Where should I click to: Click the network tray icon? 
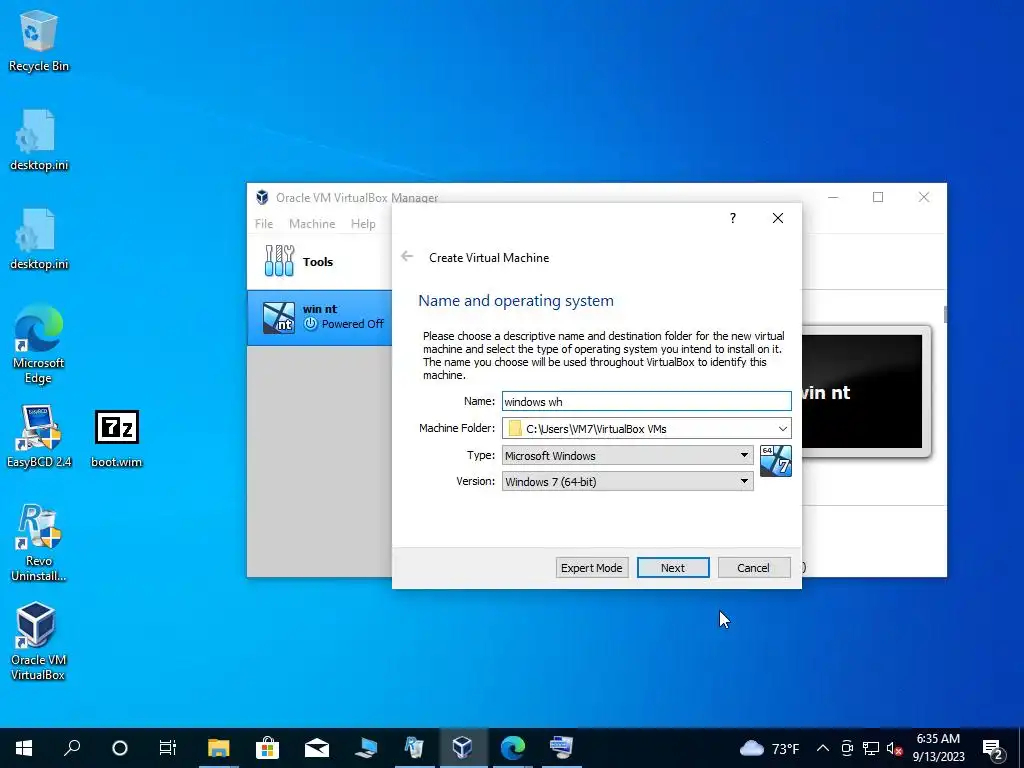871,748
